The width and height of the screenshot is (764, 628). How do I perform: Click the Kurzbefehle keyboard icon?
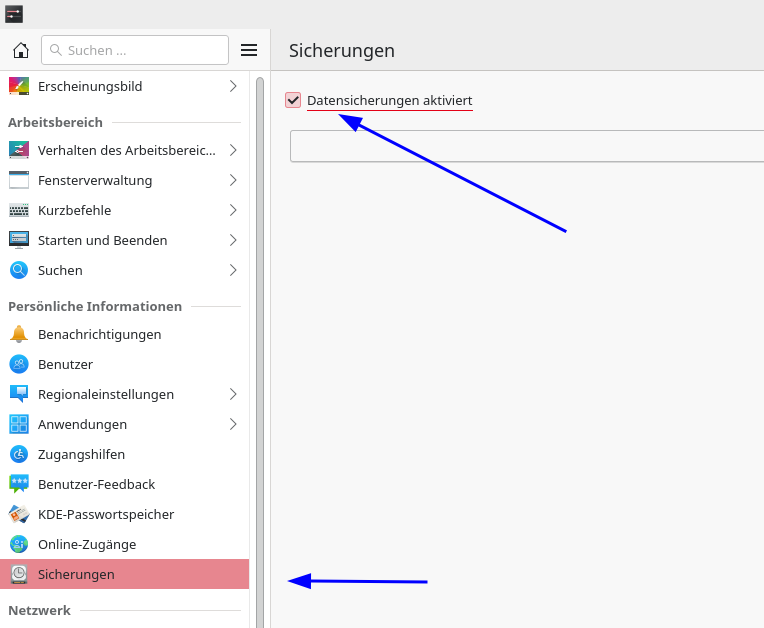pyautogui.click(x=19, y=210)
